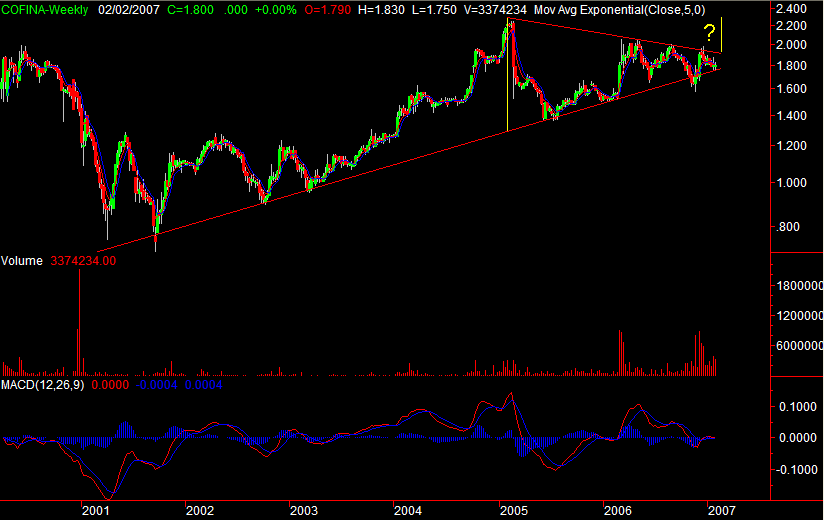Click the 2005 year marker on time axis
This screenshot has height=520, width=825.
(514, 510)
